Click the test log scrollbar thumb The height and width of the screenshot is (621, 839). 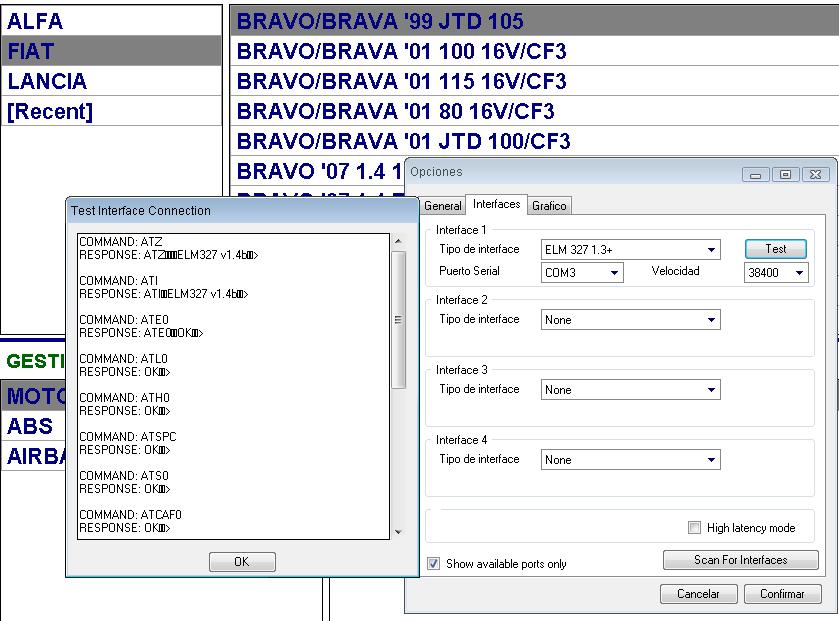[399, 320]
